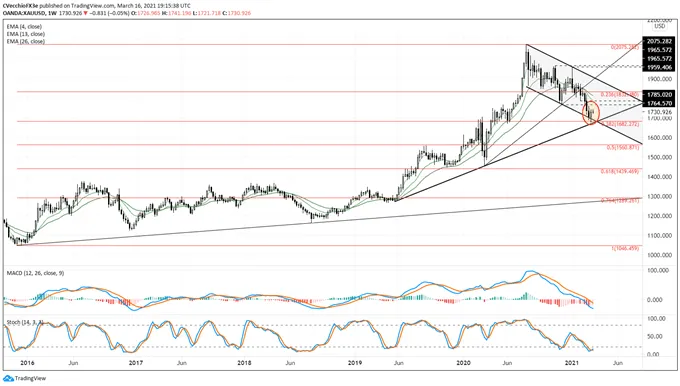Viewport: 680px width, 386px height.
Task: Click the 1500.000 price axis tick
Action: [x=660, y=157]
